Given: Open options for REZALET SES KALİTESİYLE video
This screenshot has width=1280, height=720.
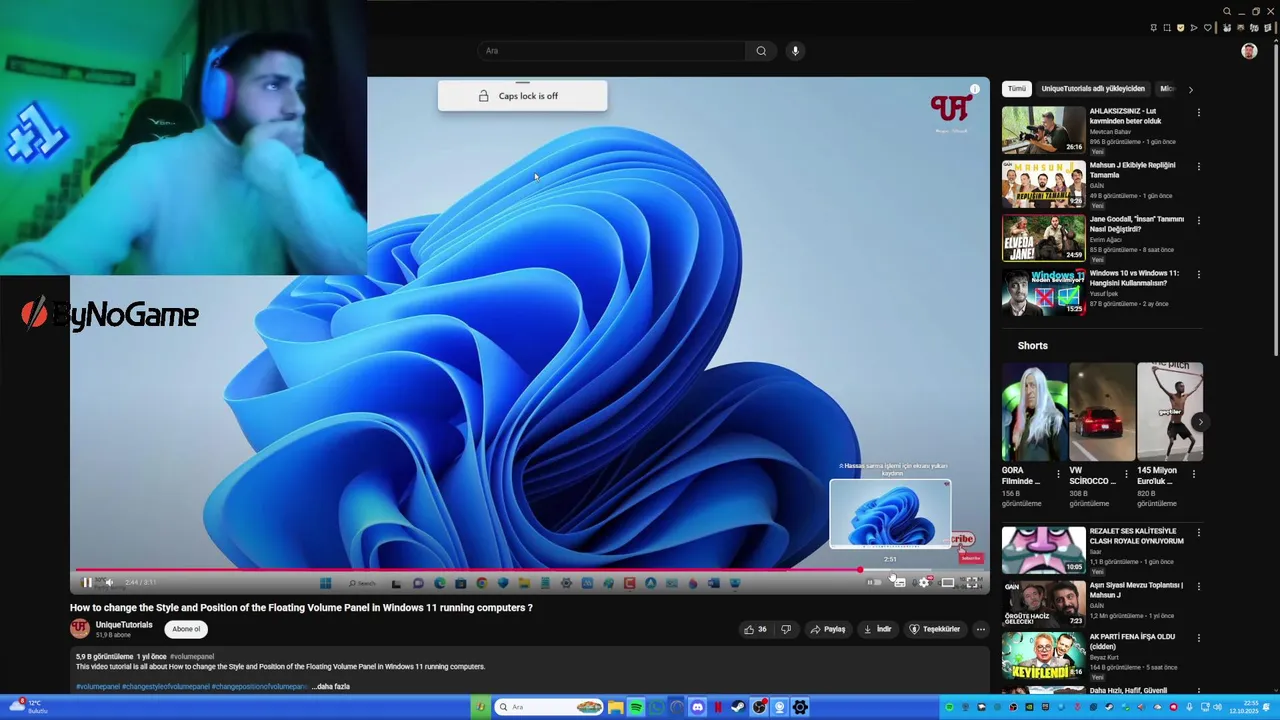Looking at the screenshot, I should pyautogui.click(x=1198, y=532).
